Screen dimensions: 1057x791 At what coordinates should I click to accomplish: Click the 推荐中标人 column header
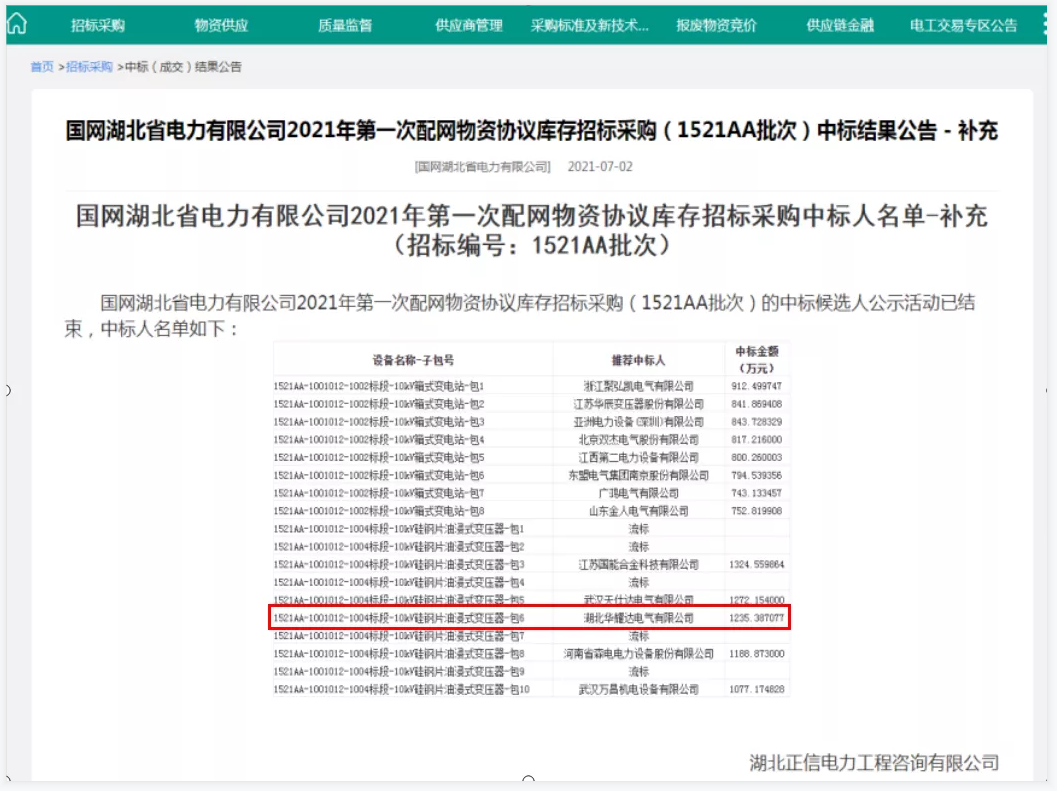coord(638,359)
